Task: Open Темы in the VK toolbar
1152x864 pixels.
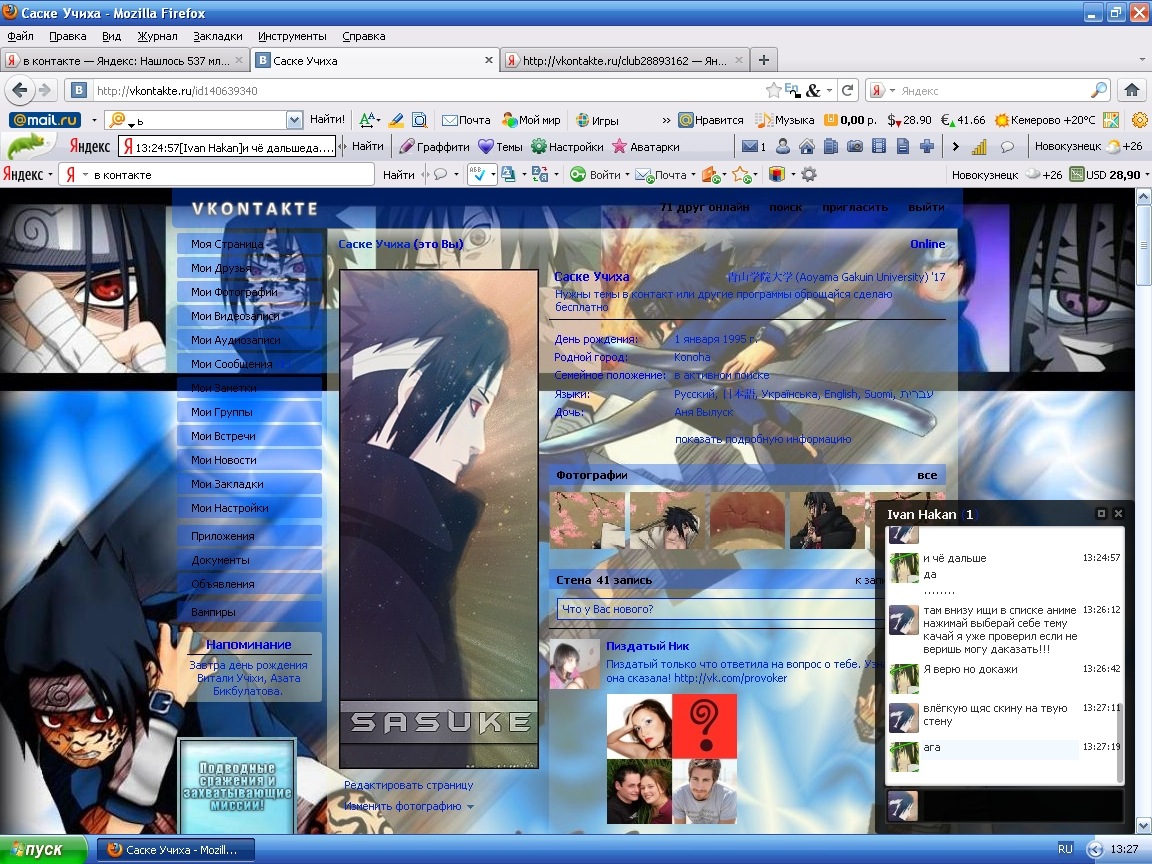Action: [x=499, y=146]
